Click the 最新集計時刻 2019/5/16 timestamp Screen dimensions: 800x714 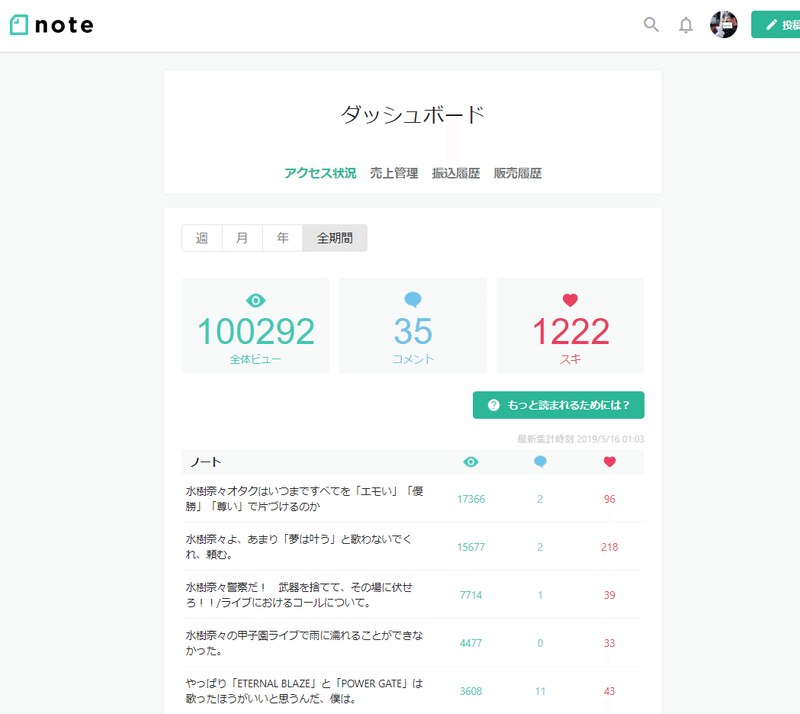(581, 439)
